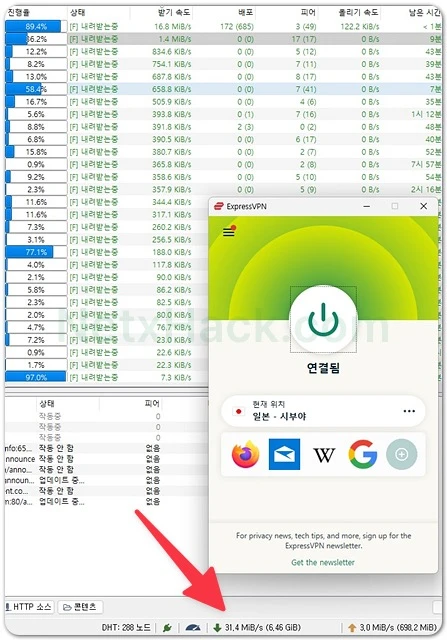Select the torrent downloading at 188.0 KiB/s

[x=107, y=252]
